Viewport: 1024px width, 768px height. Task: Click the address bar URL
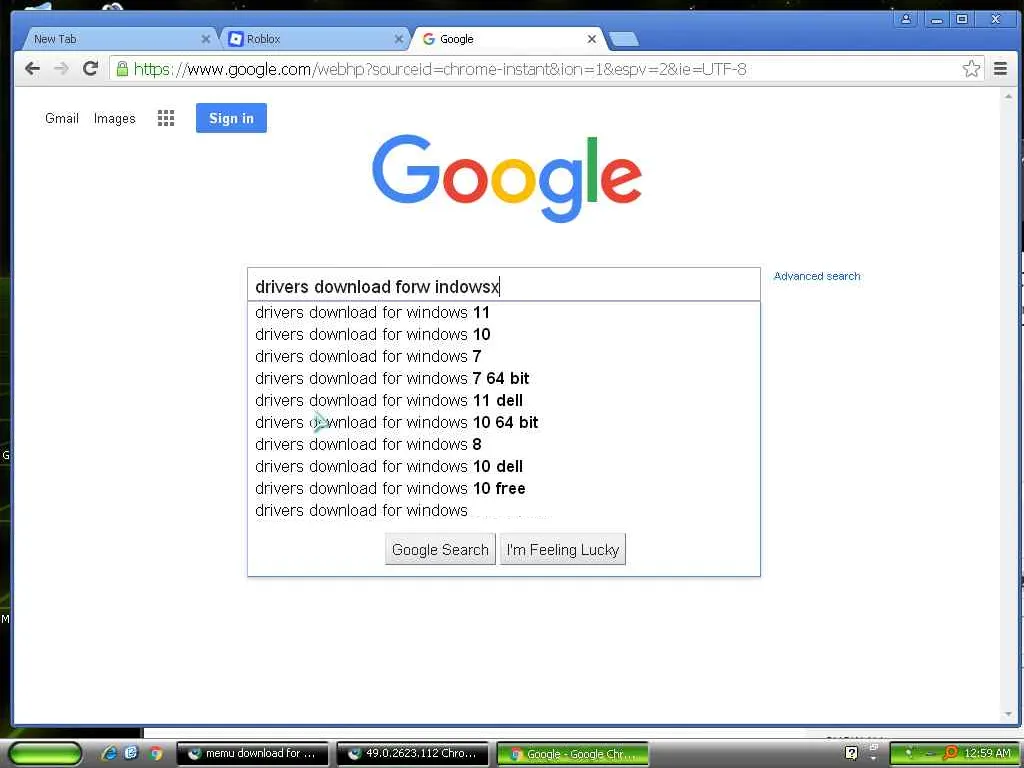[440, 69]
